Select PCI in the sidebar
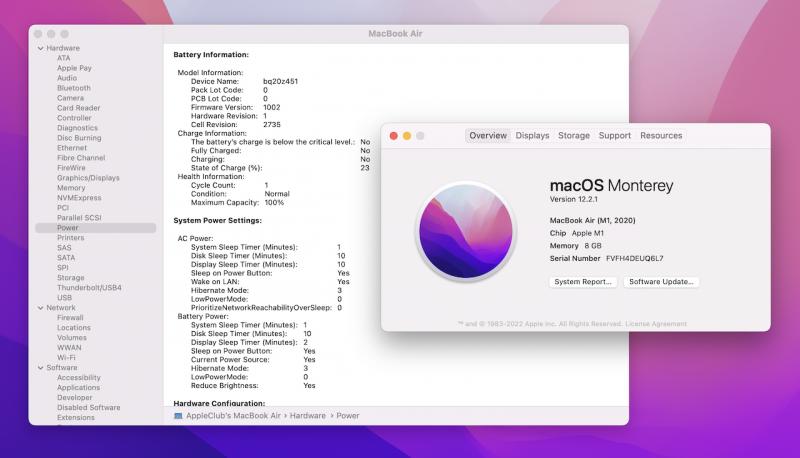The image size is (800, 458). pyautogui.click(x=63, y=208)
